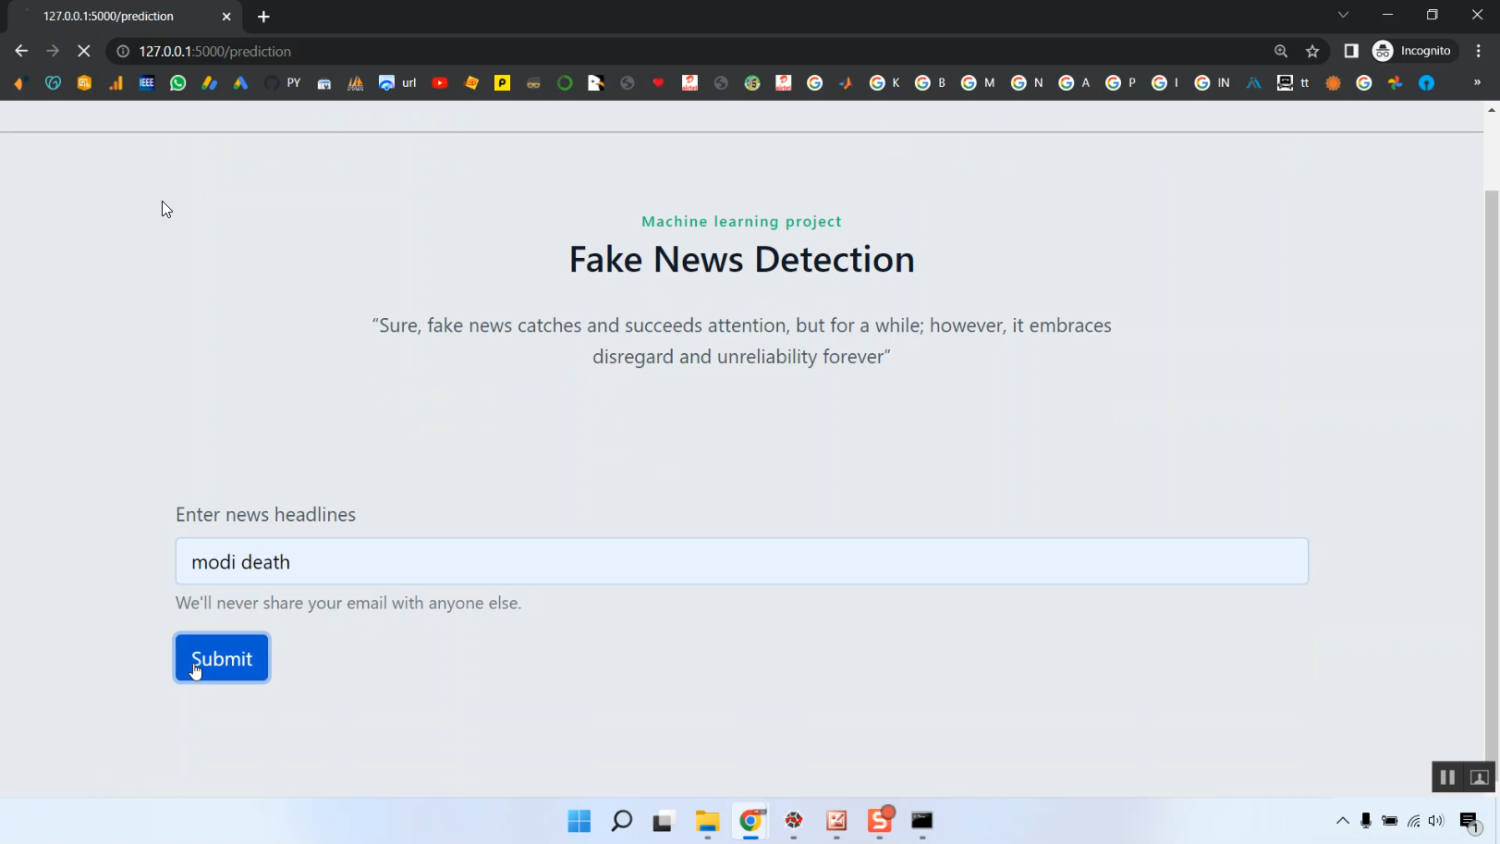This screenshot has height=844, width=1500.
Task: Open the zoom magnifier in the address bar
Action: click(1281, 51)
